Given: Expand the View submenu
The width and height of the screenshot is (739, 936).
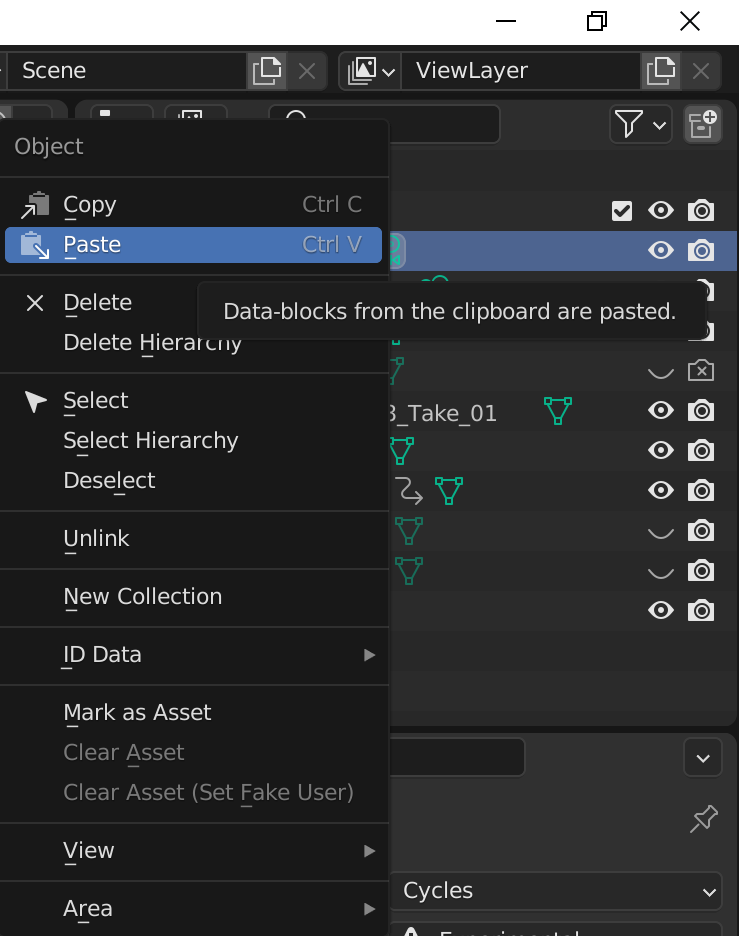Looking at the screenshot, I should [193, 851].
